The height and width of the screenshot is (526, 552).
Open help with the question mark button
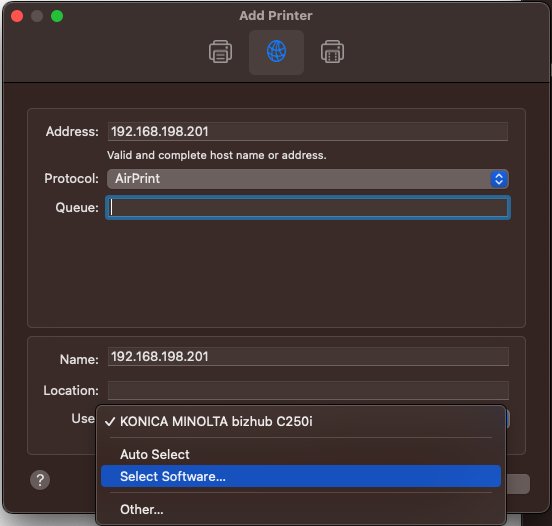(x=40, y=480)
